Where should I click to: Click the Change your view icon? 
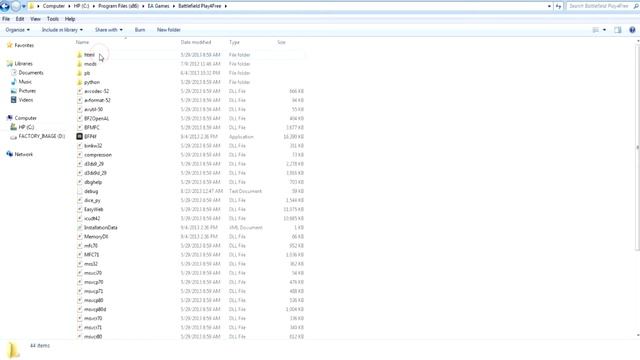pos(596,30)
